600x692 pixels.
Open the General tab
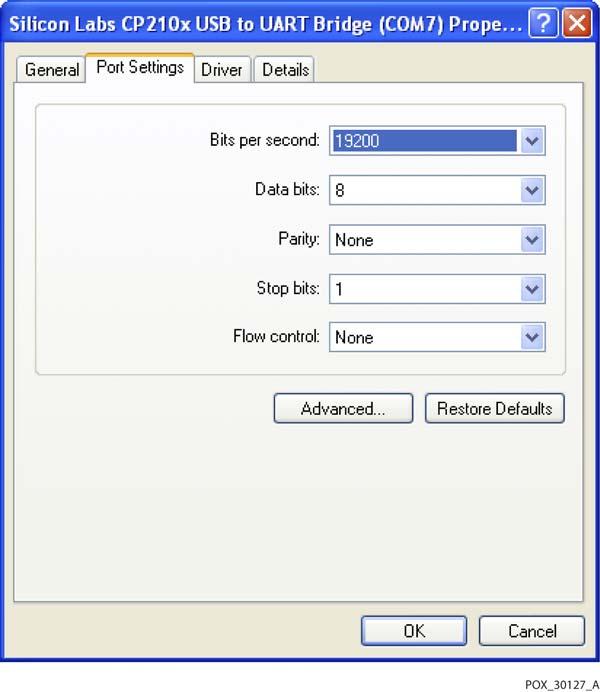[51, 70]
